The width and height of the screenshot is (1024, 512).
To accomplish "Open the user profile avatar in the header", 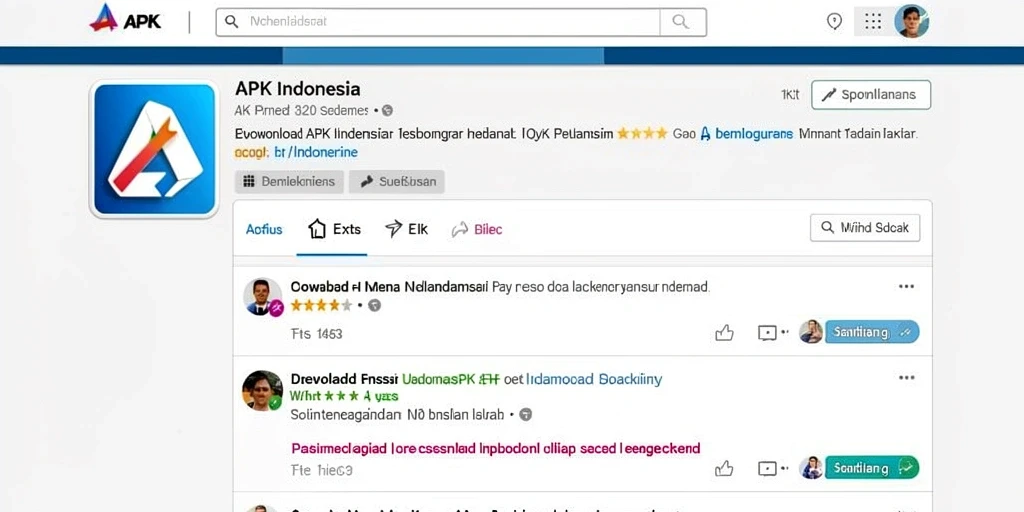I will pos(911,22).
